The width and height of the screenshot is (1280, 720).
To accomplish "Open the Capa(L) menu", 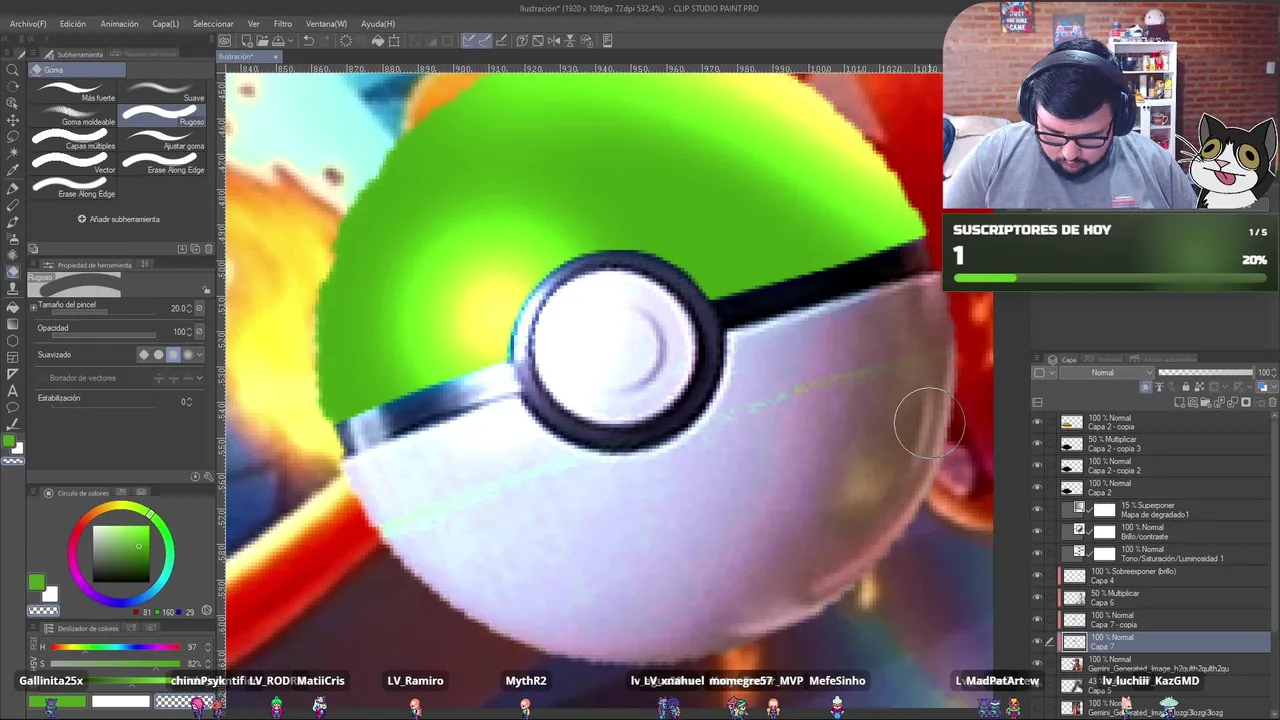I will [166, 24].
